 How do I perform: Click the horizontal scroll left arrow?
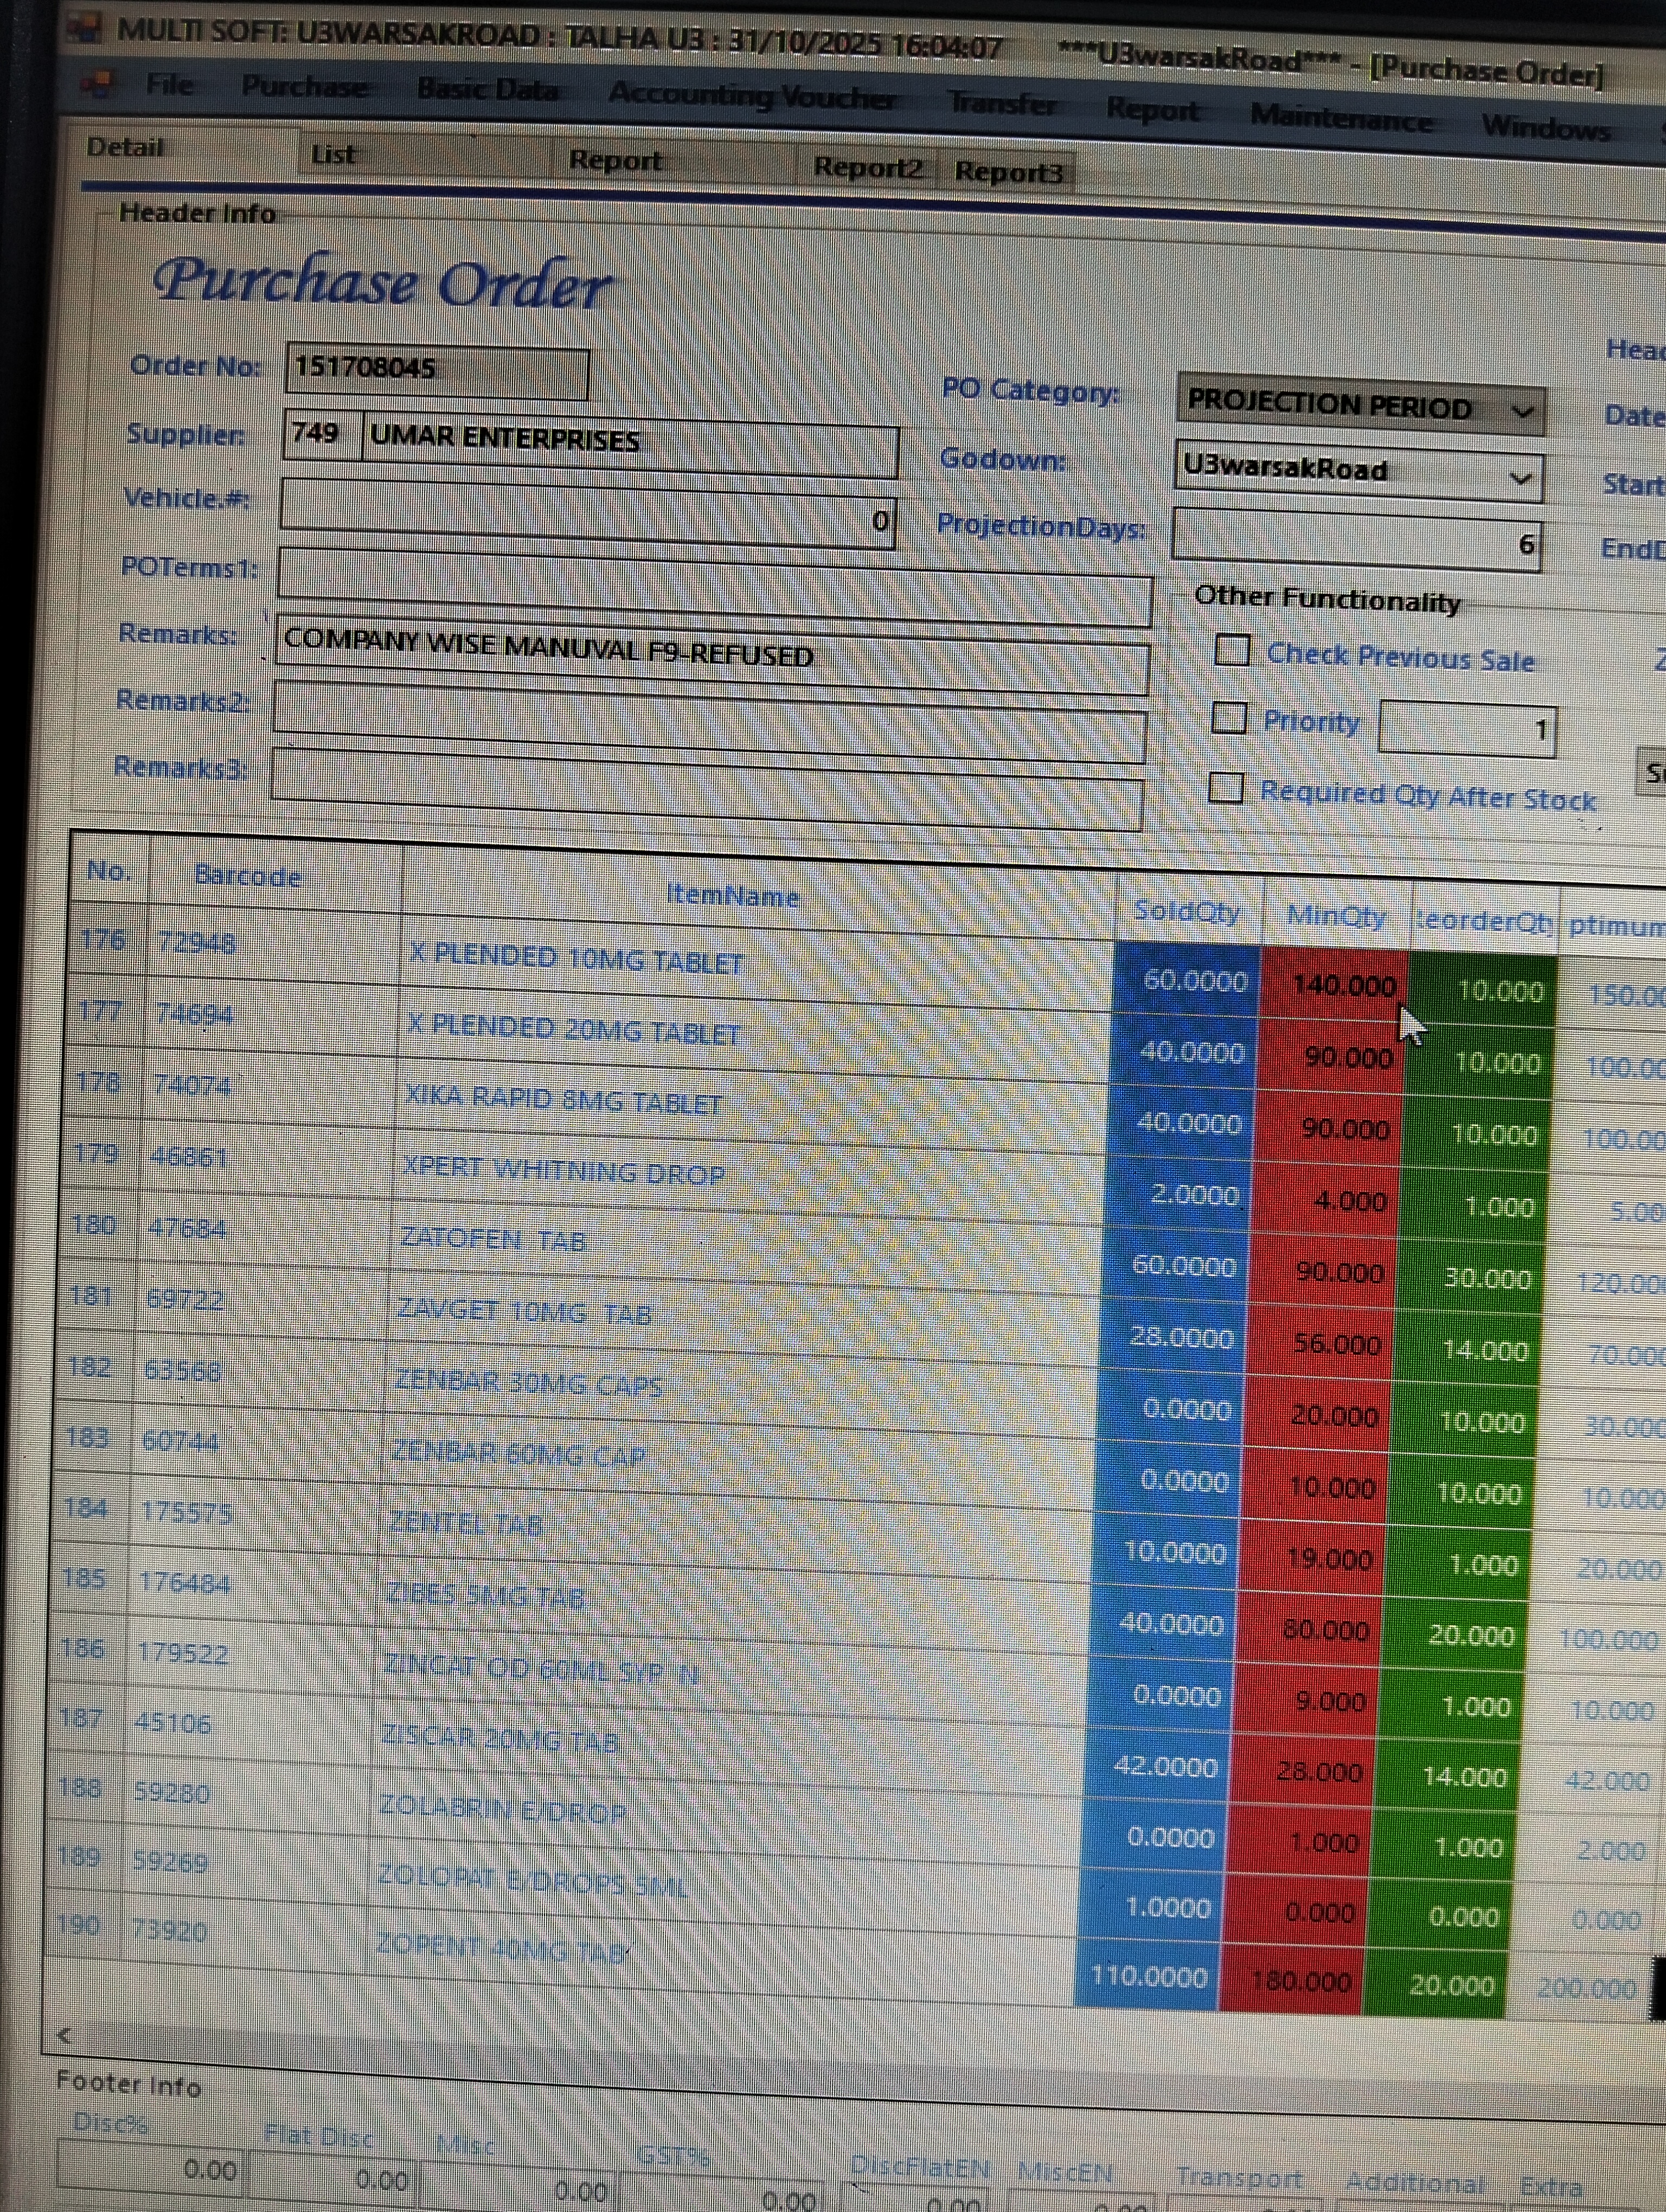(65, 2036)
